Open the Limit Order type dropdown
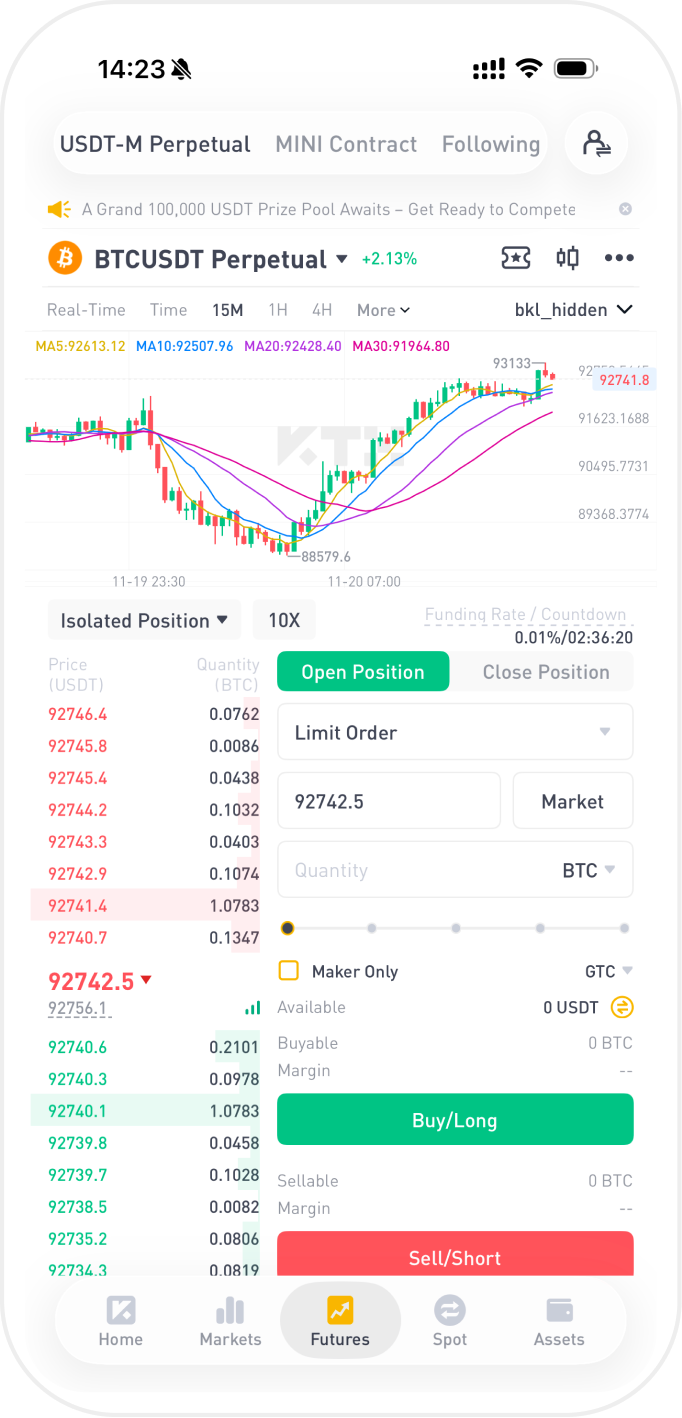The height and width of the screenshot is (1418, 682). (454, 732)
